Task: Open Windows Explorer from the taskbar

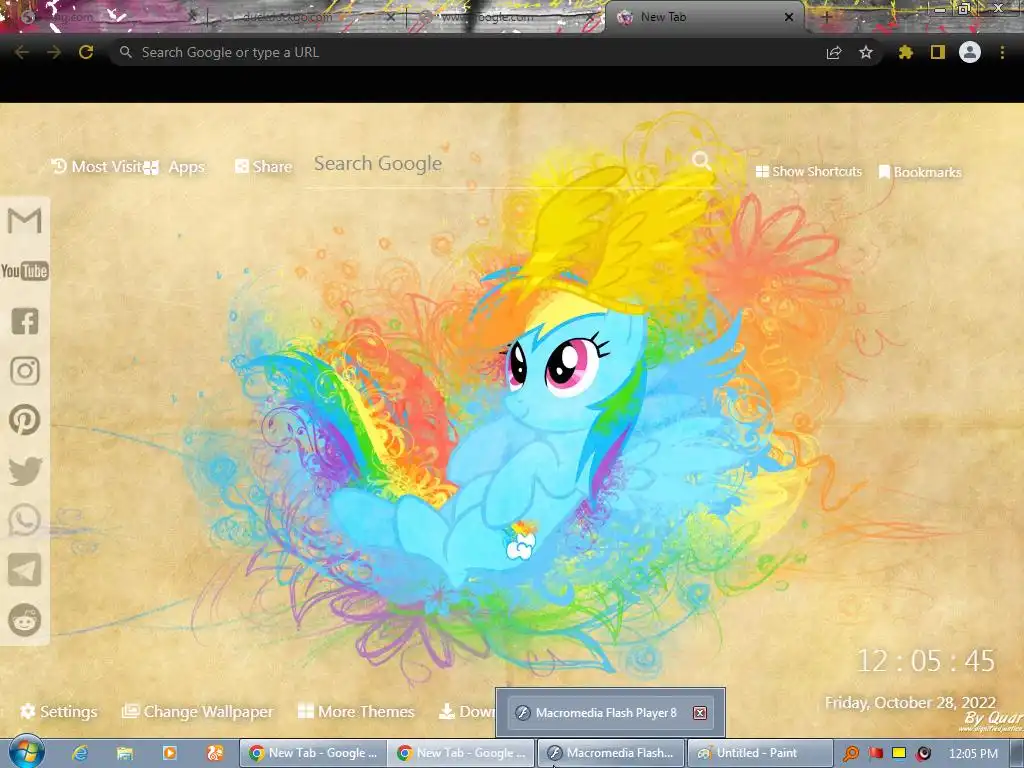Action: coord(125,753)
